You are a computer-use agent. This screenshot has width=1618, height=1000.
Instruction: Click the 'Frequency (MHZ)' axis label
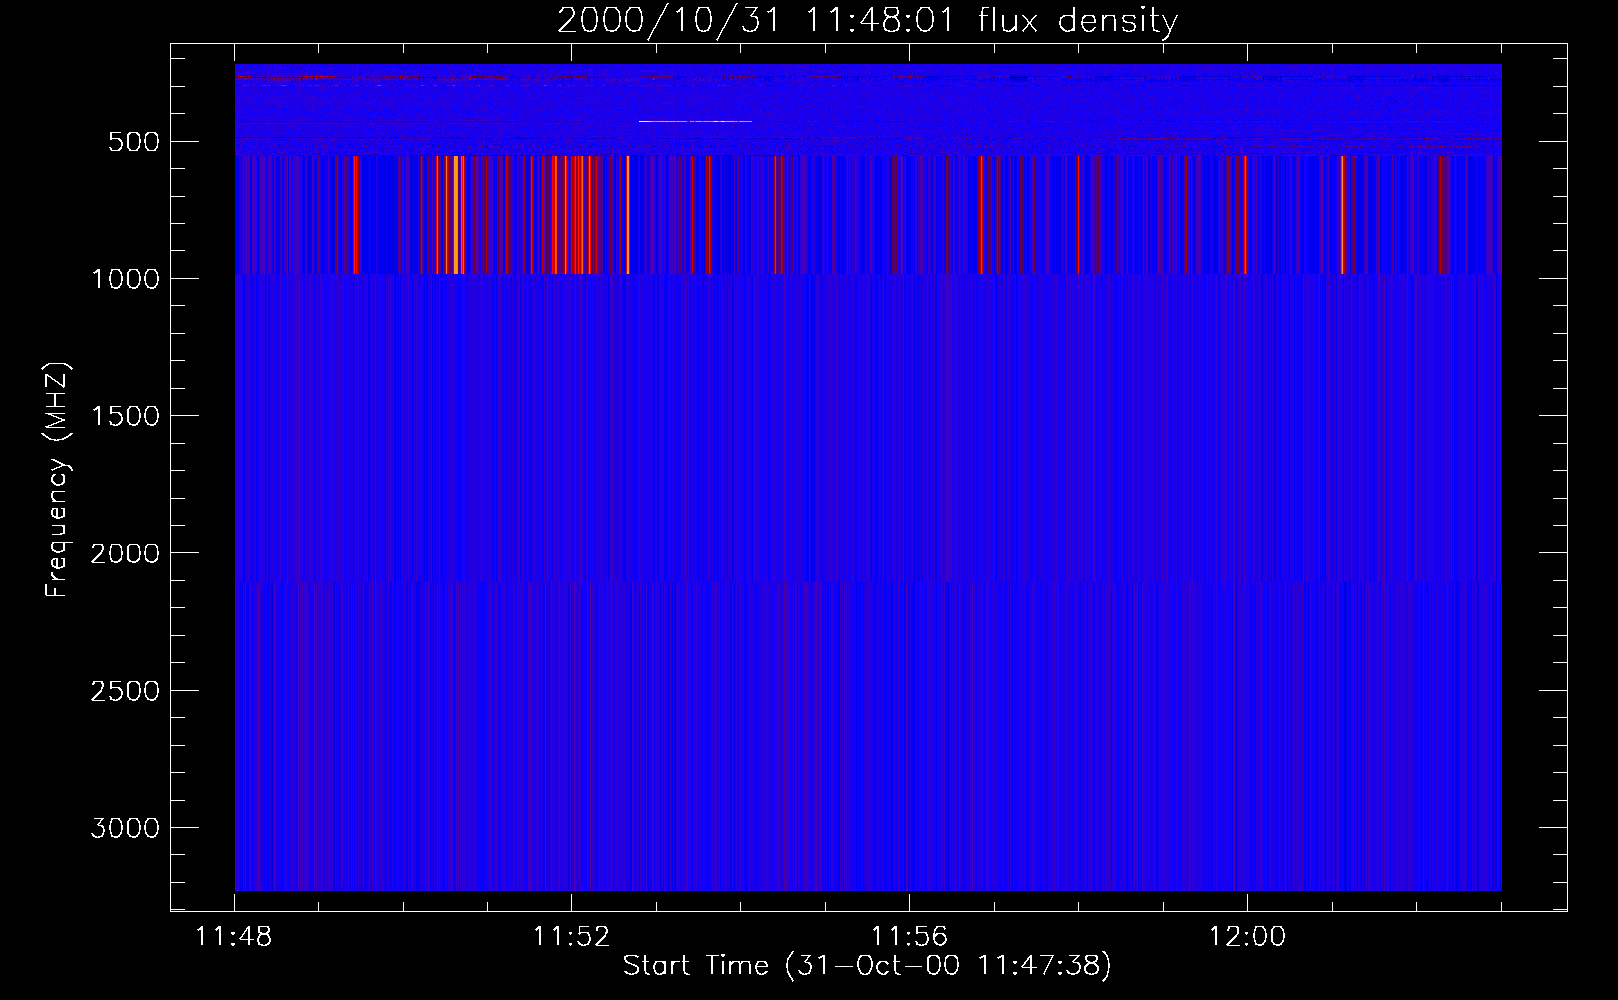(58, 481)
